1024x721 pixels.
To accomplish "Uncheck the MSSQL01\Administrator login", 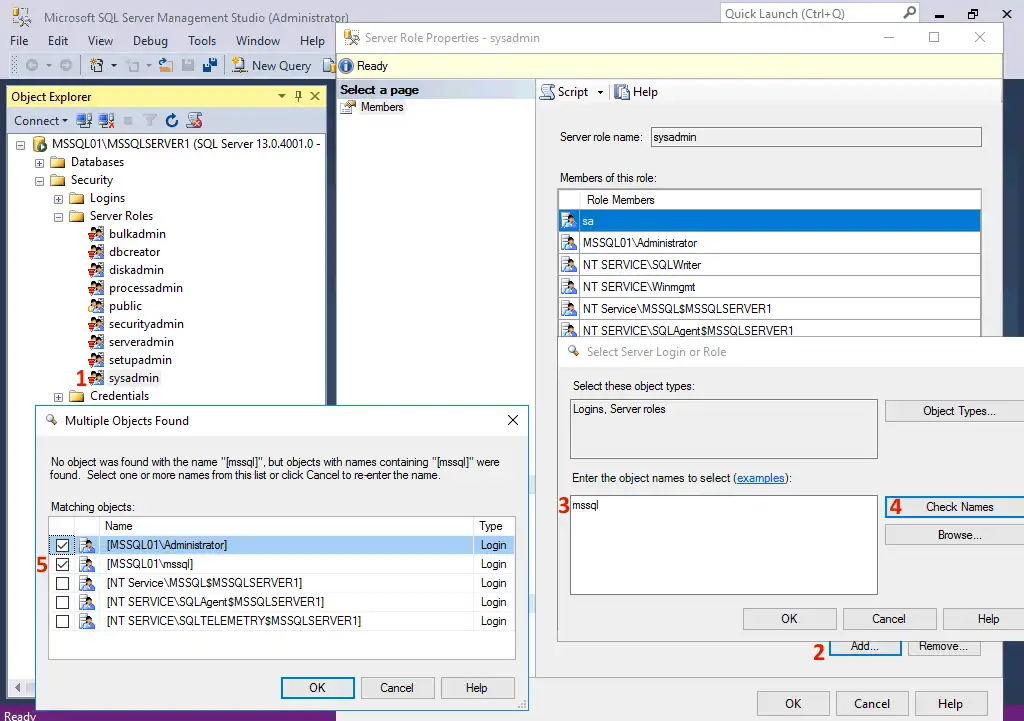I will (x=62, y=545).
